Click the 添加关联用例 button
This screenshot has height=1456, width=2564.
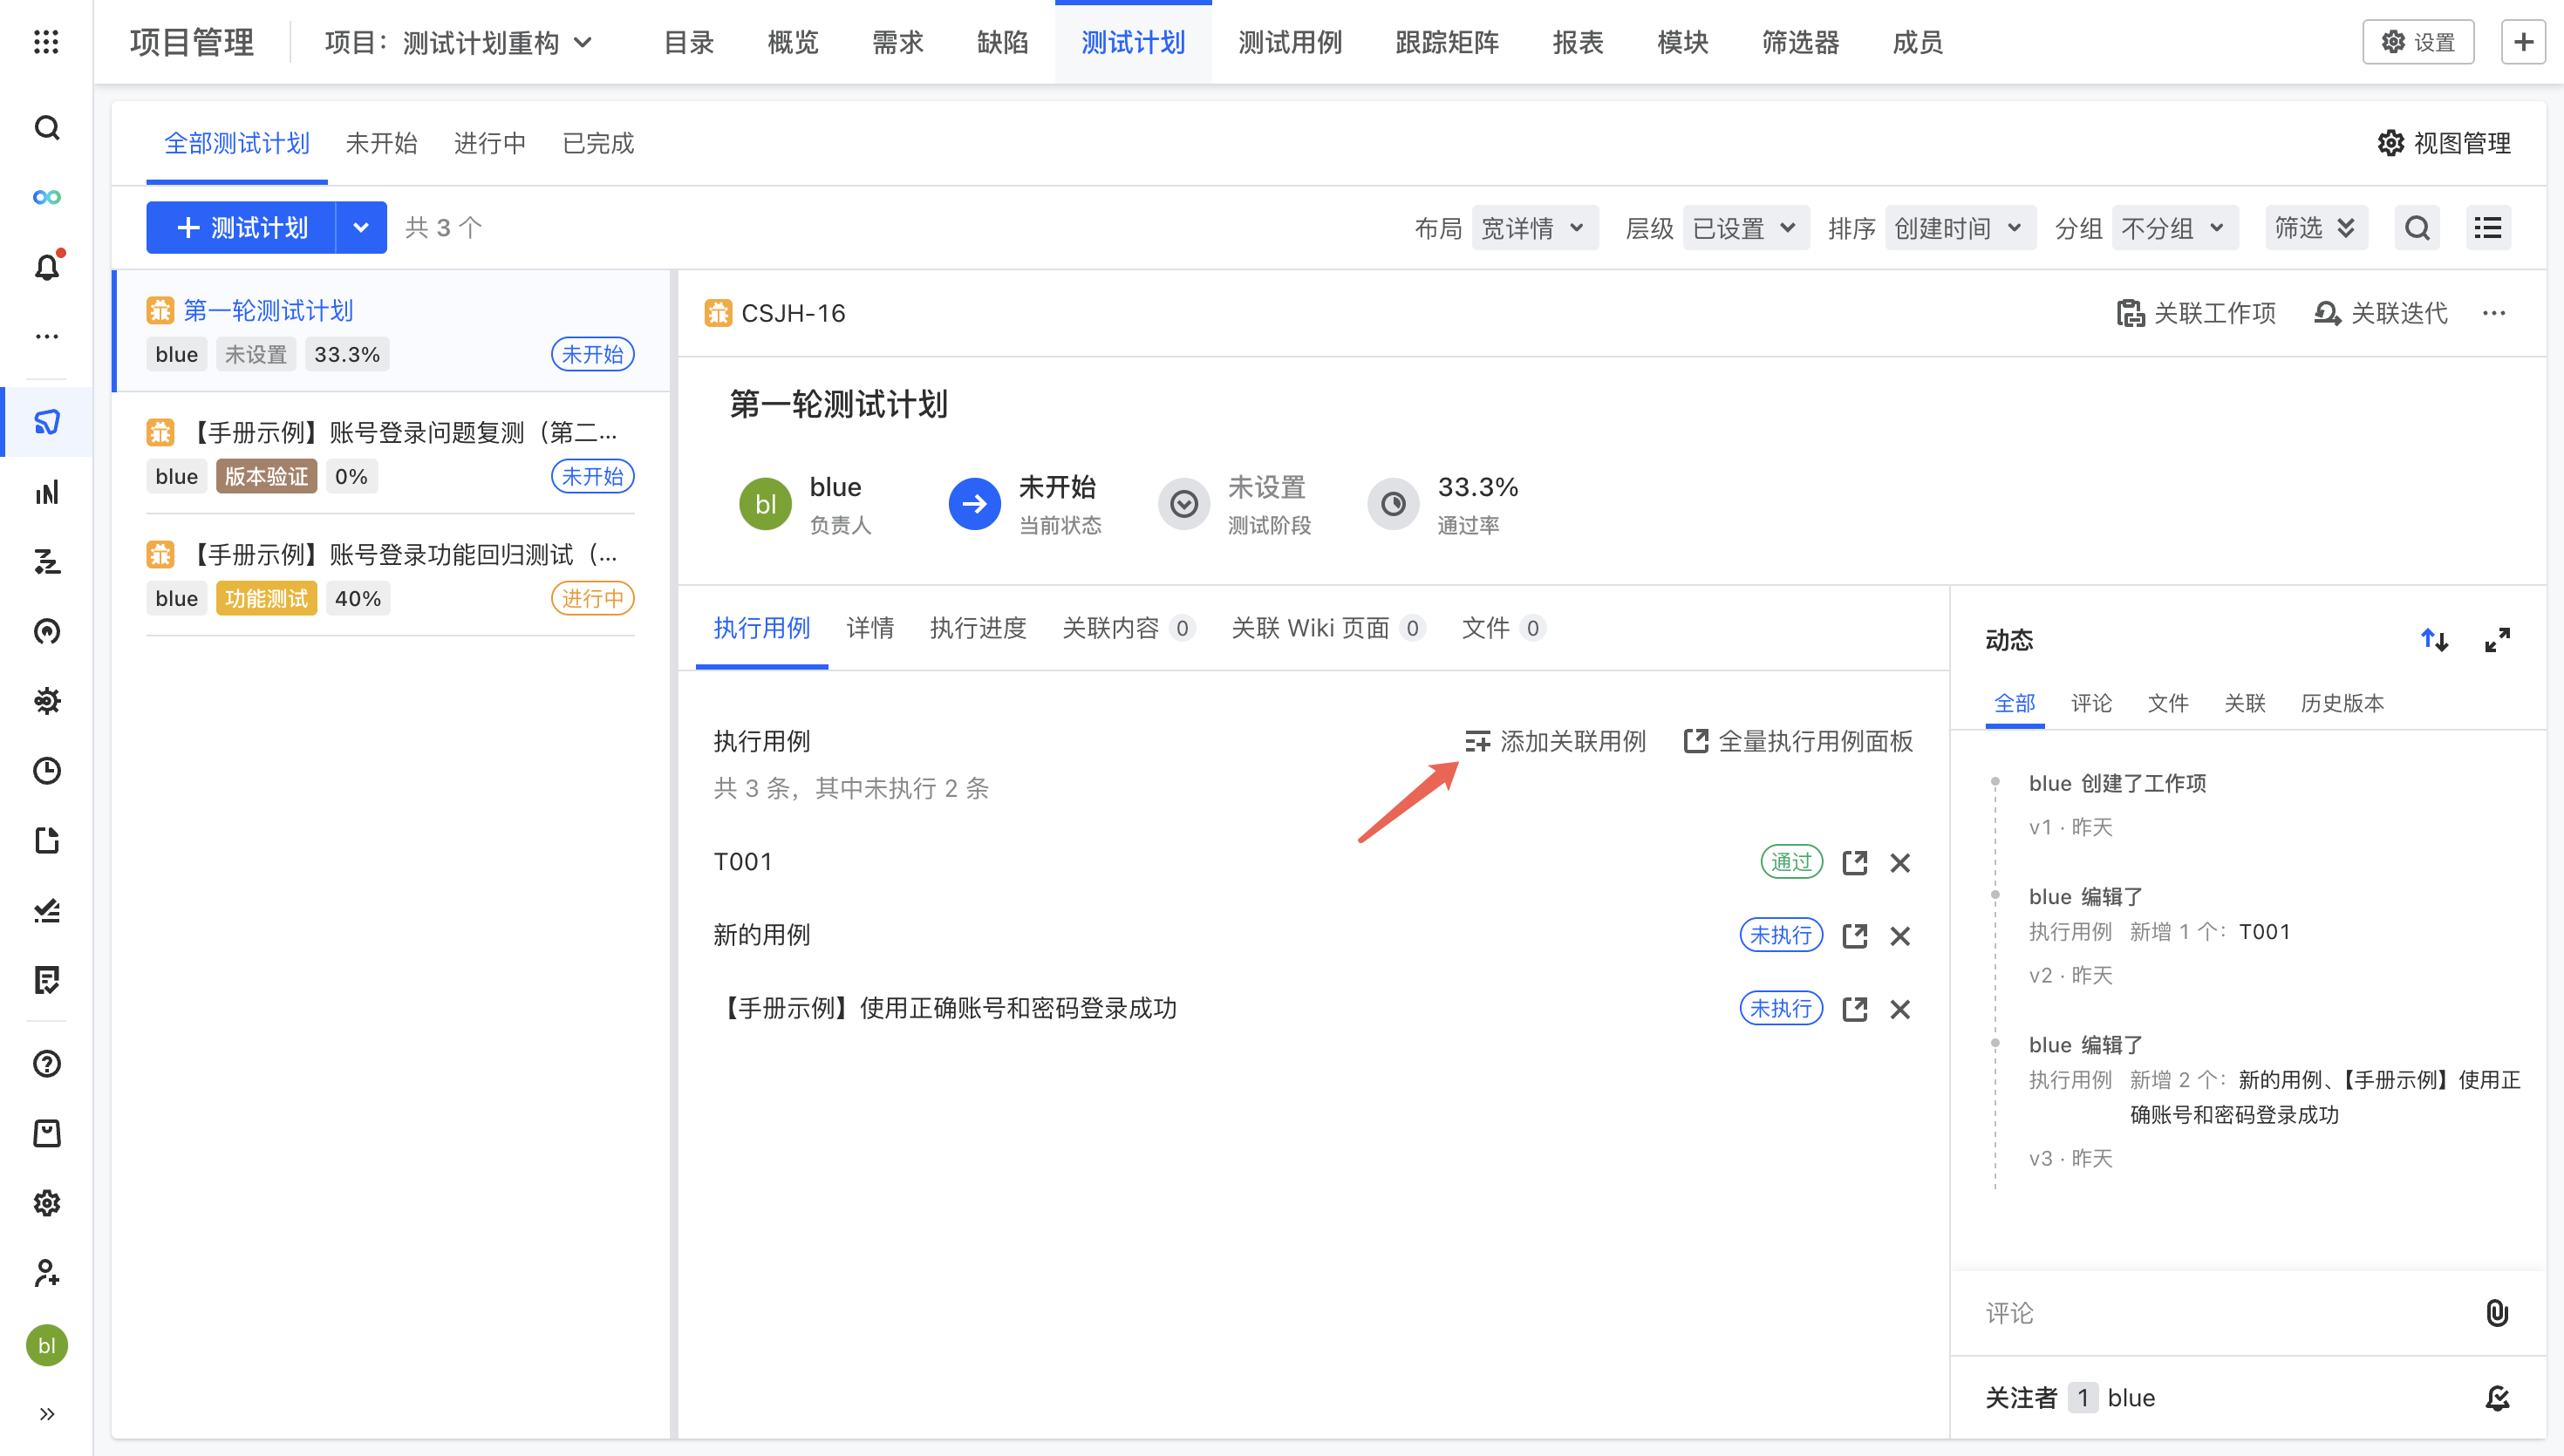[1555, 741]
